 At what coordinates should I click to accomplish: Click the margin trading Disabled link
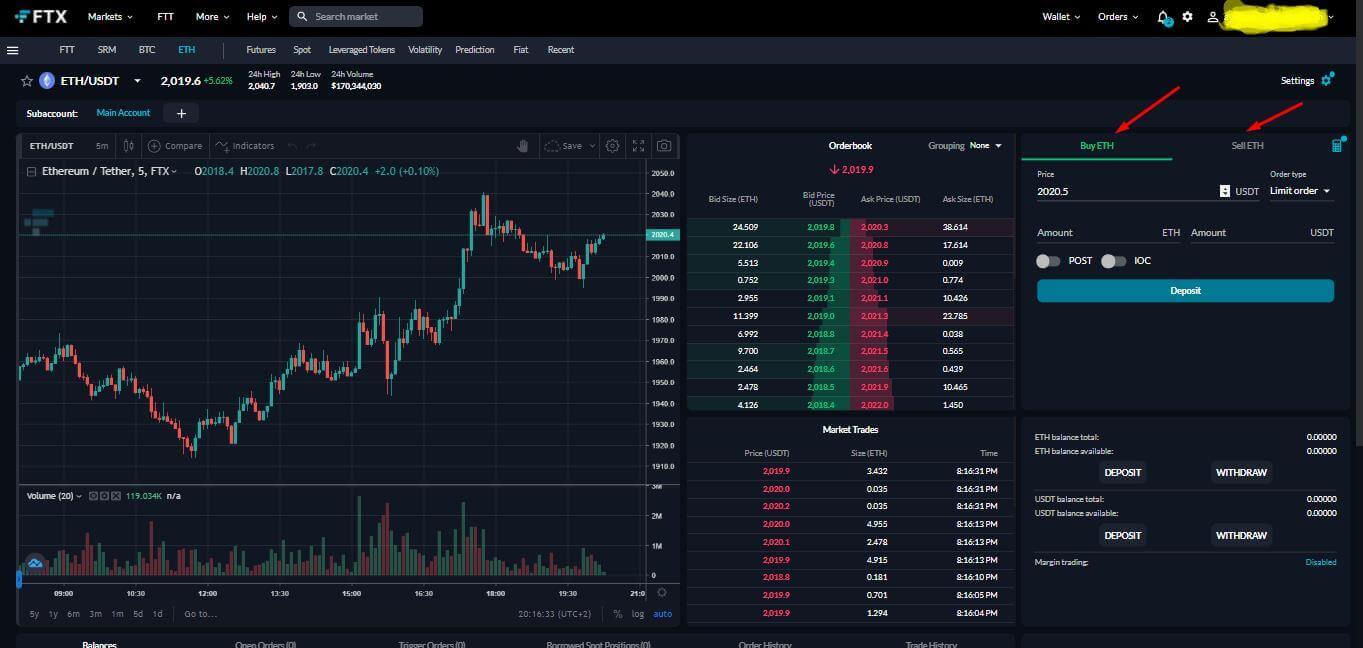coord(1320,562)
